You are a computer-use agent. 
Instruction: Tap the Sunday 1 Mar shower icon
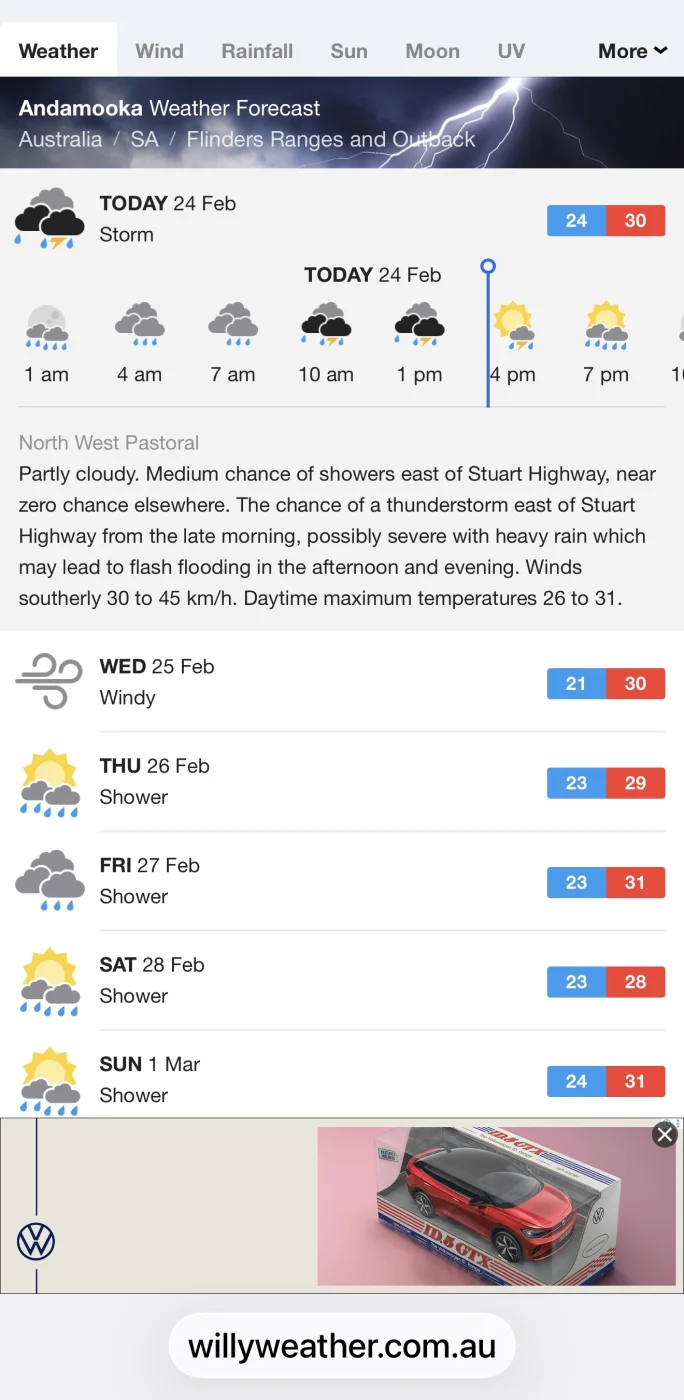[49, 1079]
